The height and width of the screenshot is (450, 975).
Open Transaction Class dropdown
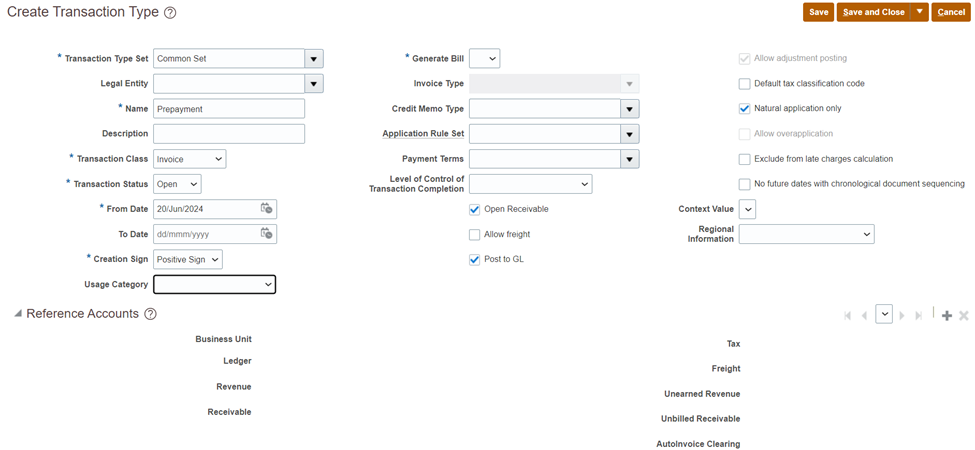[190, 159]
